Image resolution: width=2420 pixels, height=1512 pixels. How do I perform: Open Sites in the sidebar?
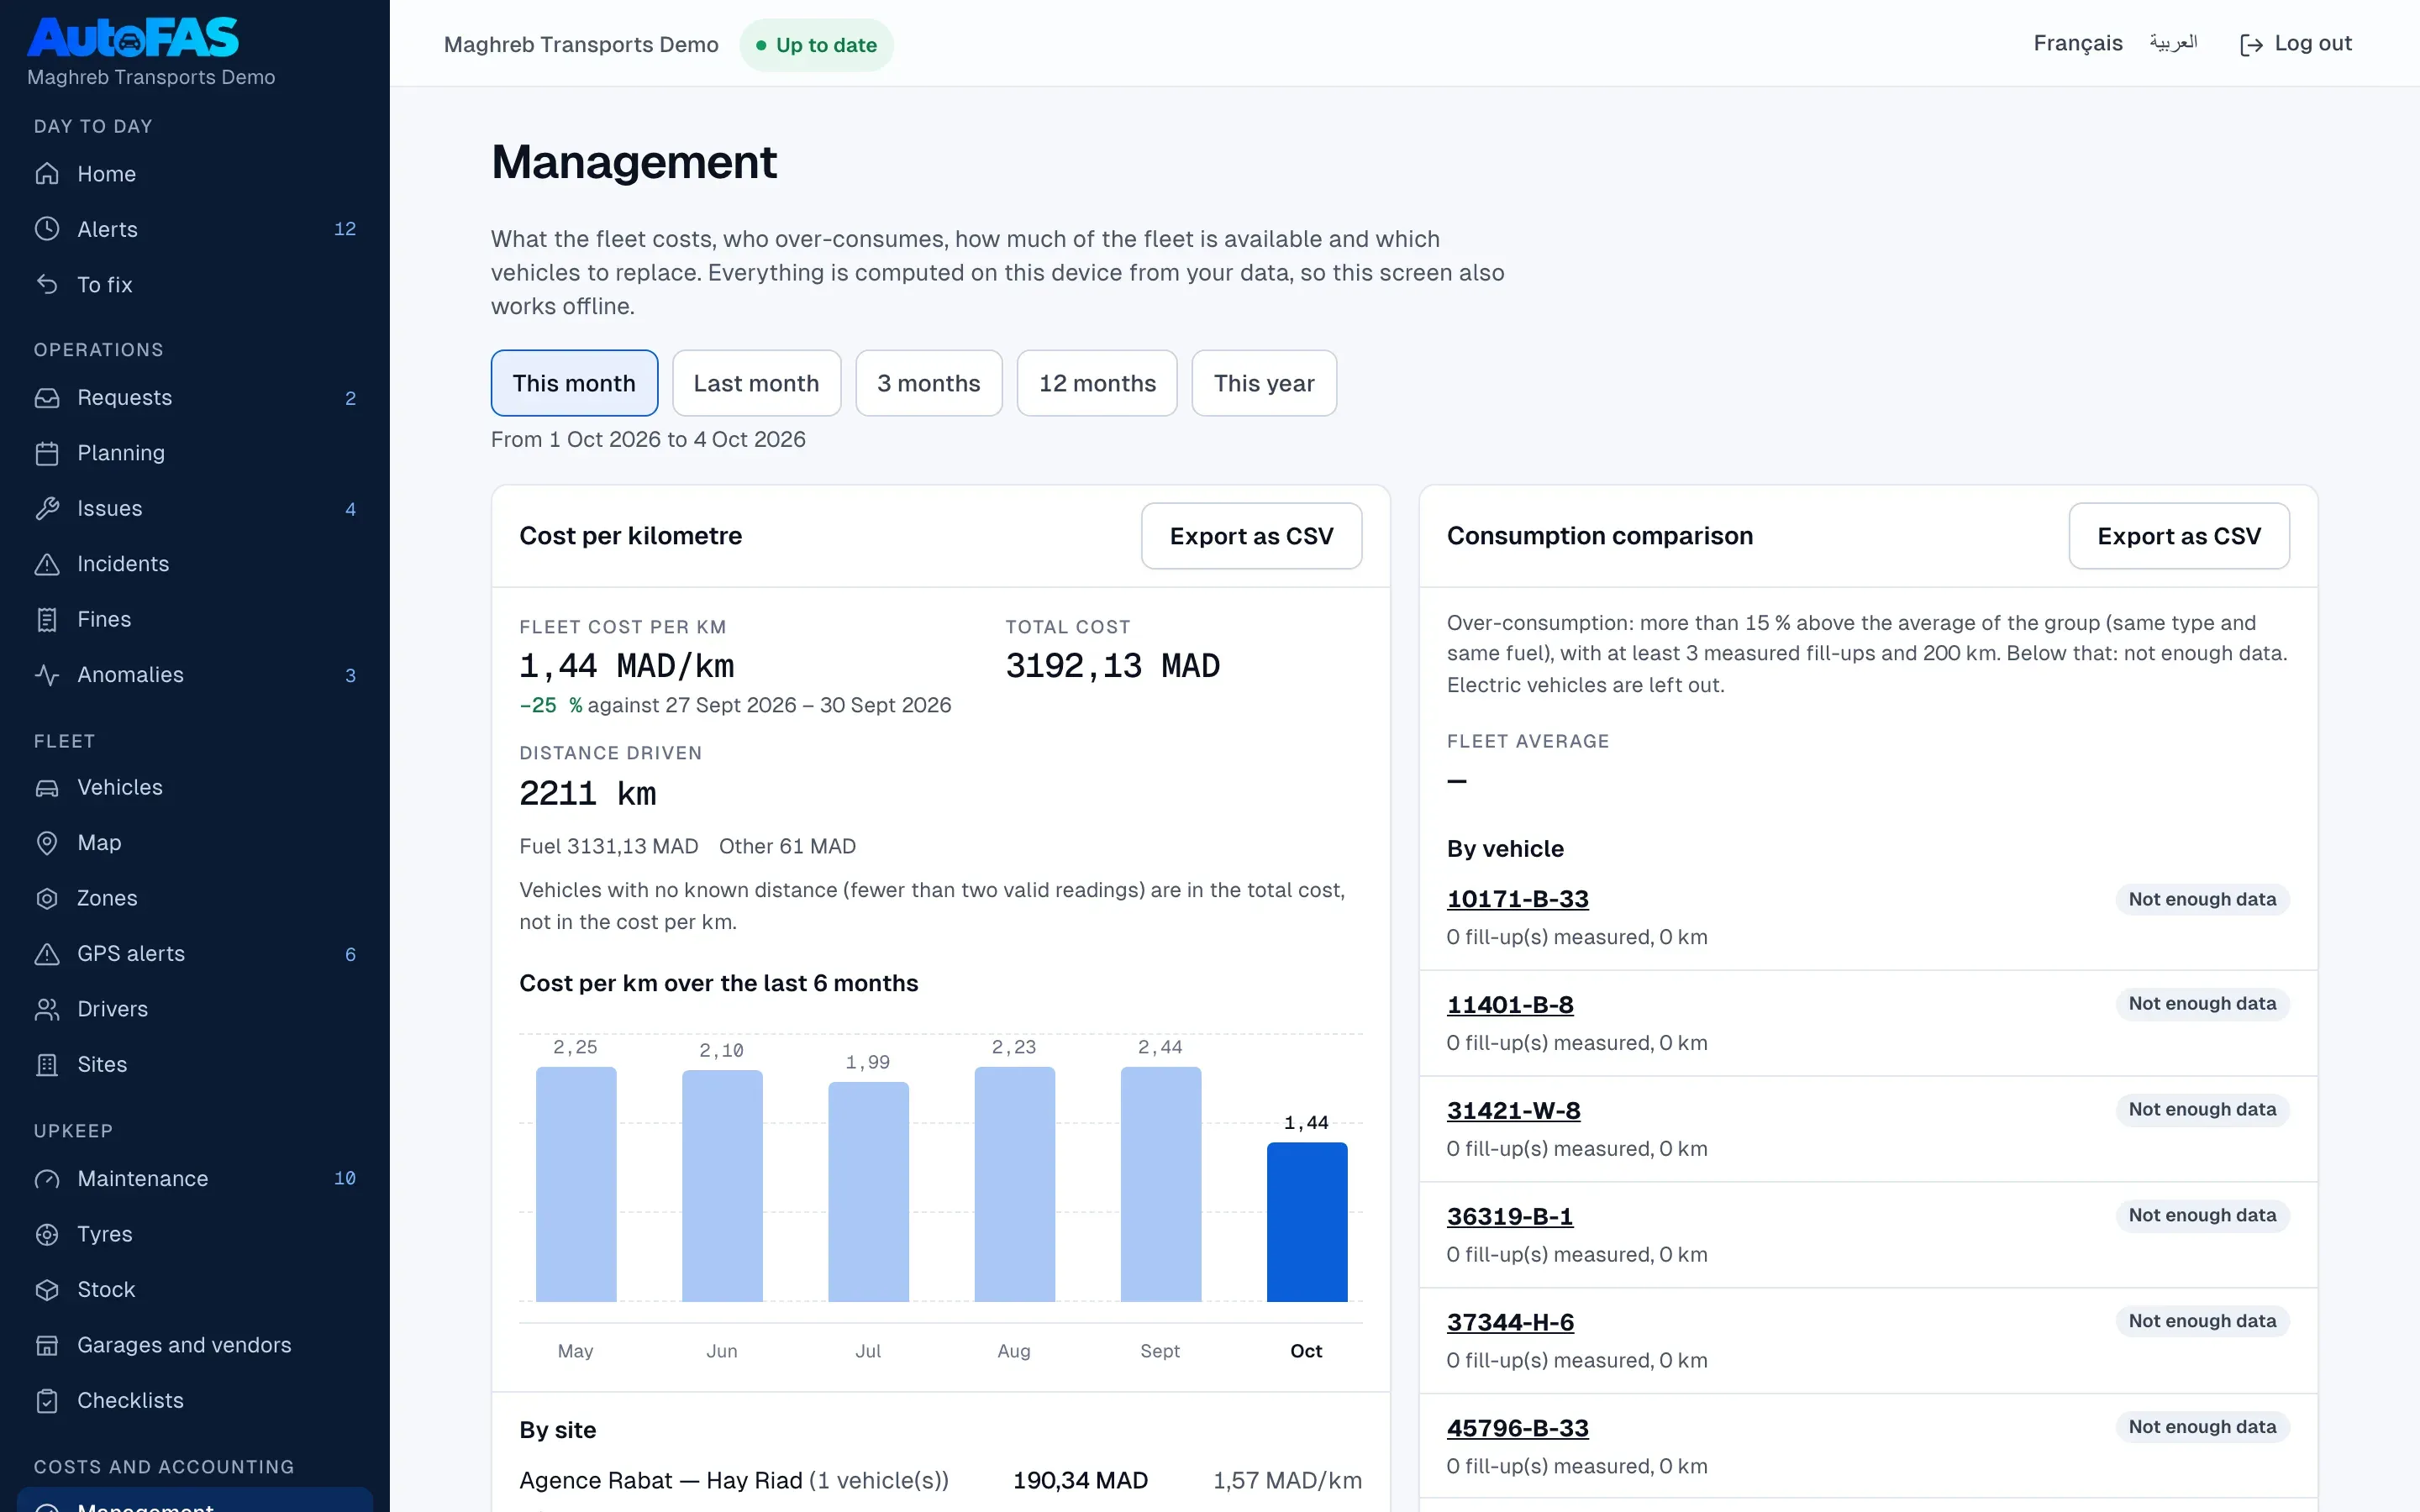point(194,1065)
